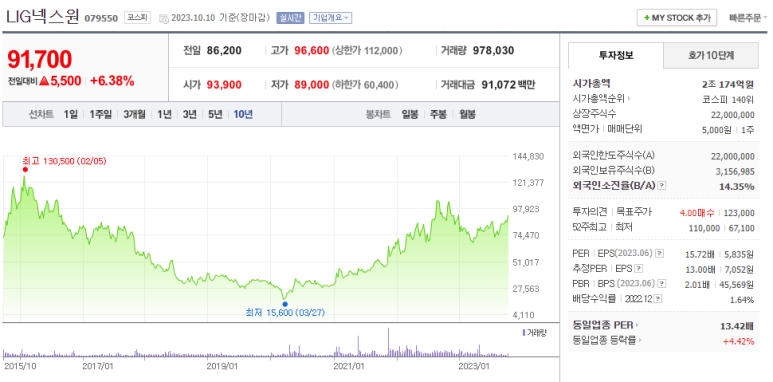Screen dimensions: 773x382
Task: Open the 기업개요 dropdown
Action: 330,18
